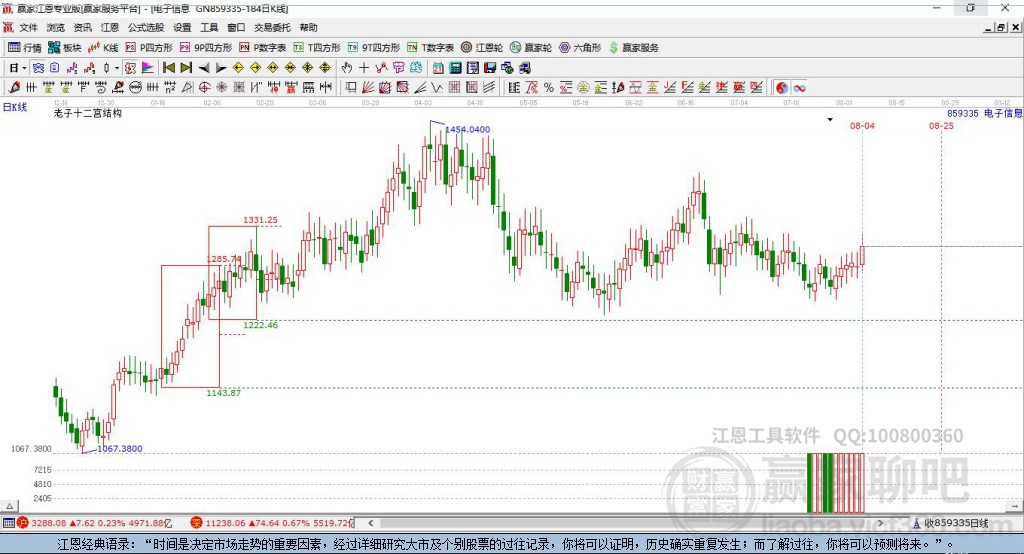Open the calendar icon

point(438,68)
